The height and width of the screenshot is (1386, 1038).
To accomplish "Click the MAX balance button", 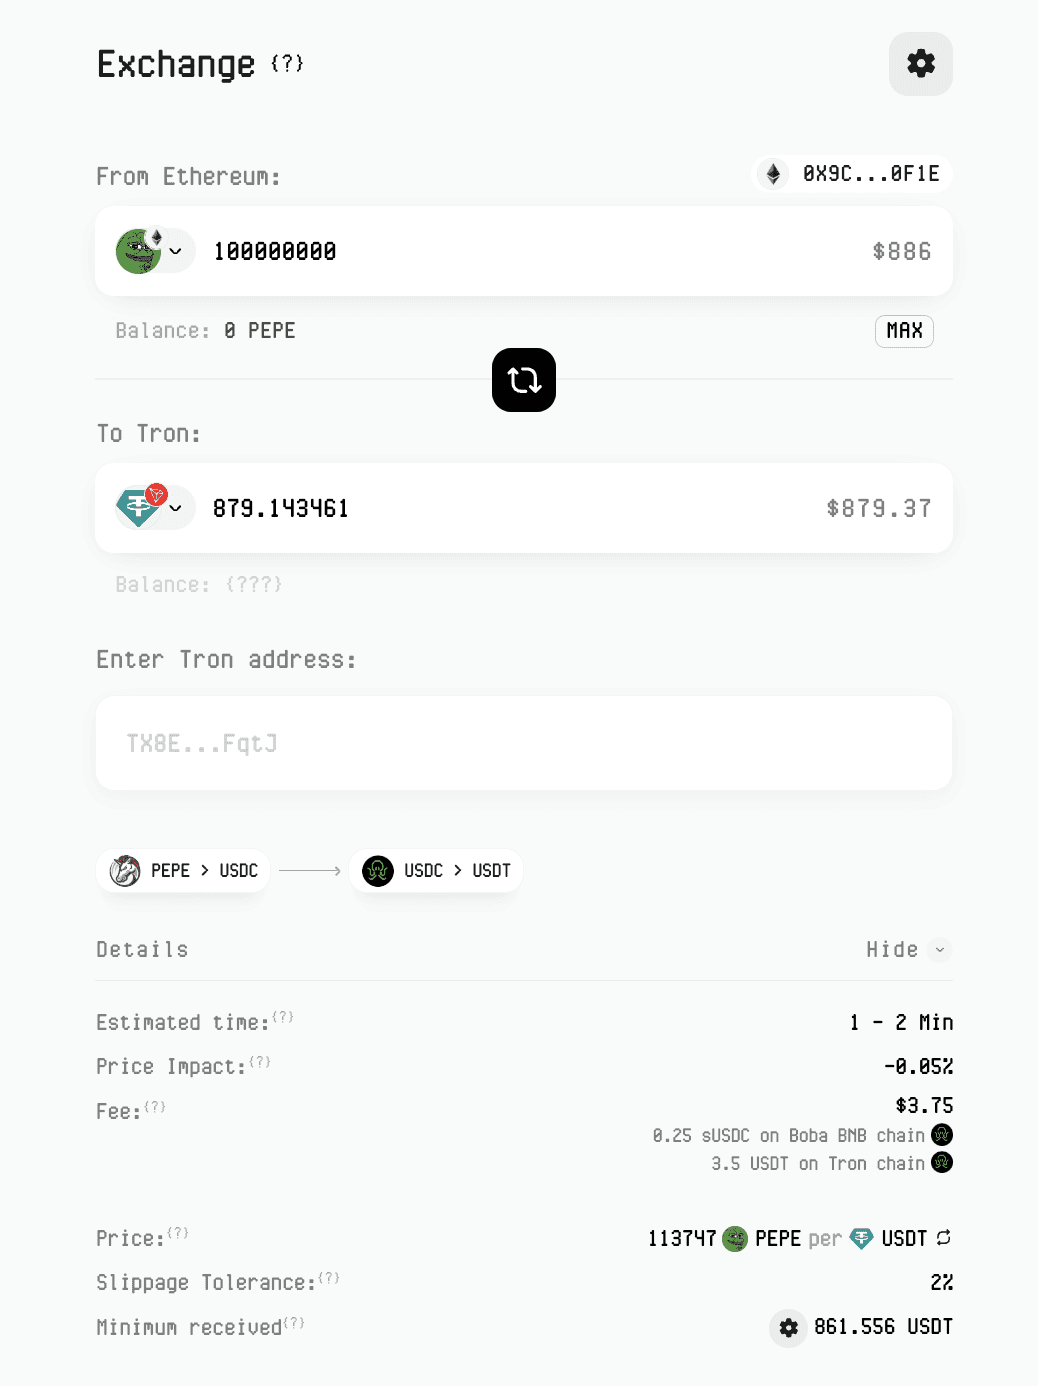I will pos(903,331).
